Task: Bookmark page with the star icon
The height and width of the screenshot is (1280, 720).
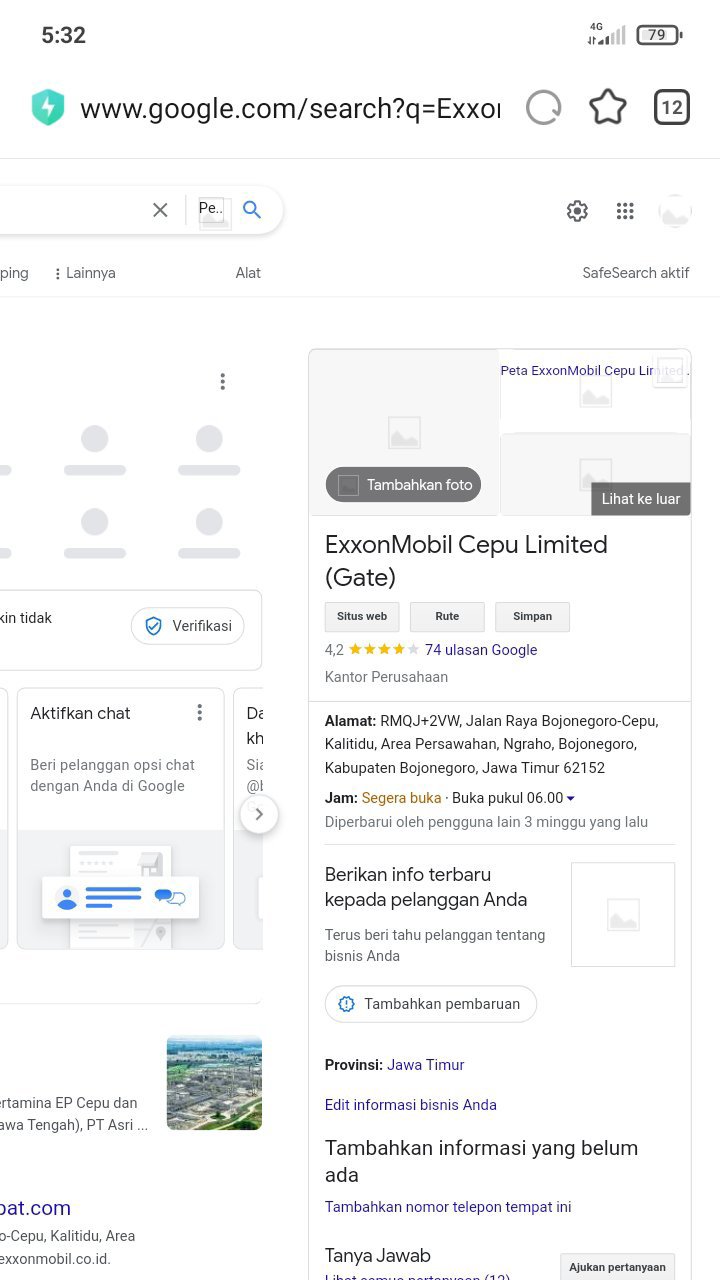Action: click(x=607, y=108)
